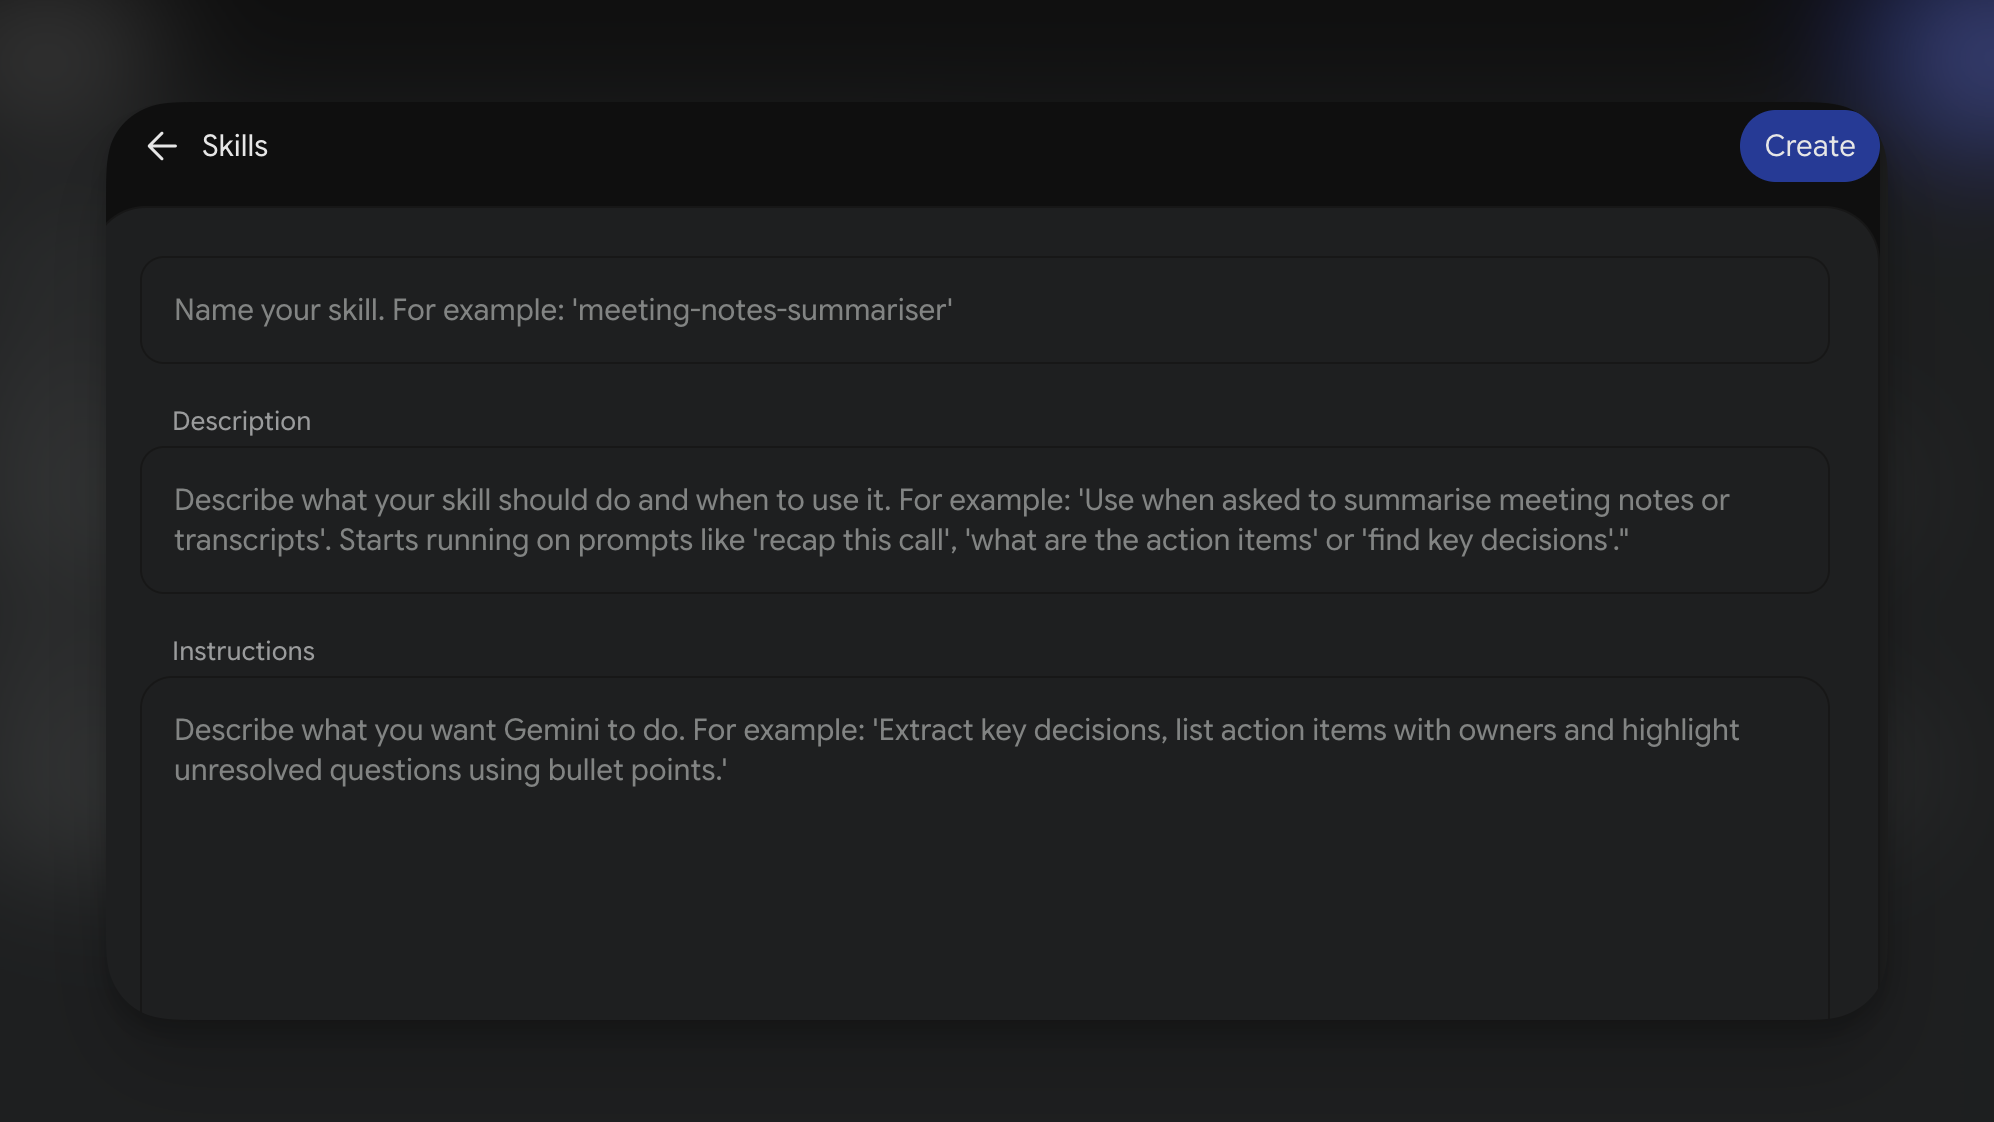1994x1122 pixels.
Task: Click the Instructions field label
Action: tap(243, 651)
